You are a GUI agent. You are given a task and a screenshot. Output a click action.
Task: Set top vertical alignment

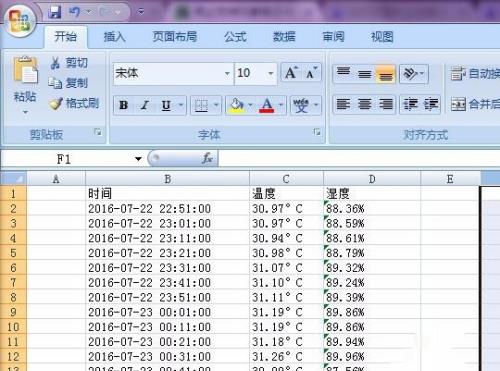343,73
